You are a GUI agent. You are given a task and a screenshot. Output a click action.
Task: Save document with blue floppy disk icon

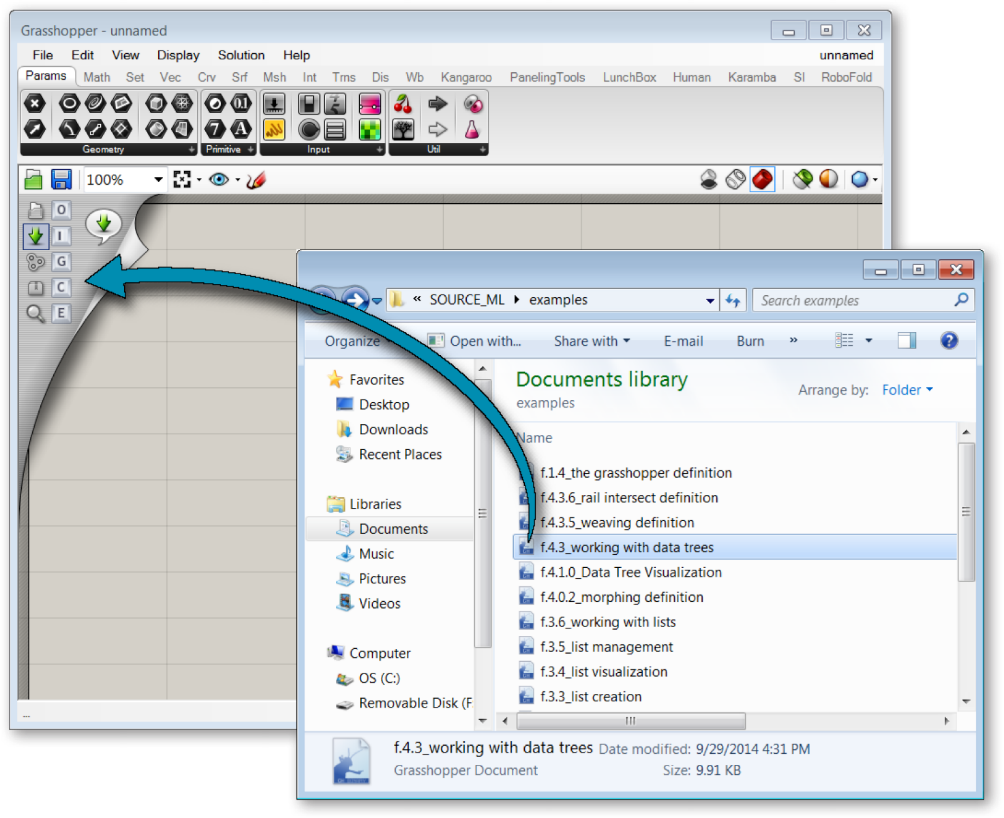coord(61,180)
